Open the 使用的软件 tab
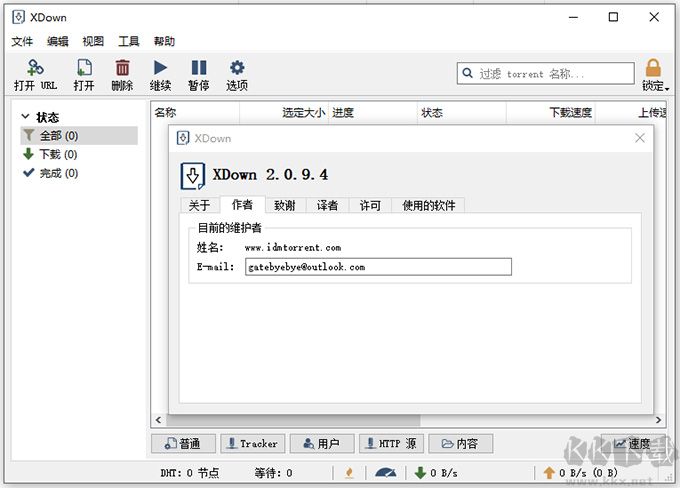This screenshot has height=488, width=680. (428, 205)
